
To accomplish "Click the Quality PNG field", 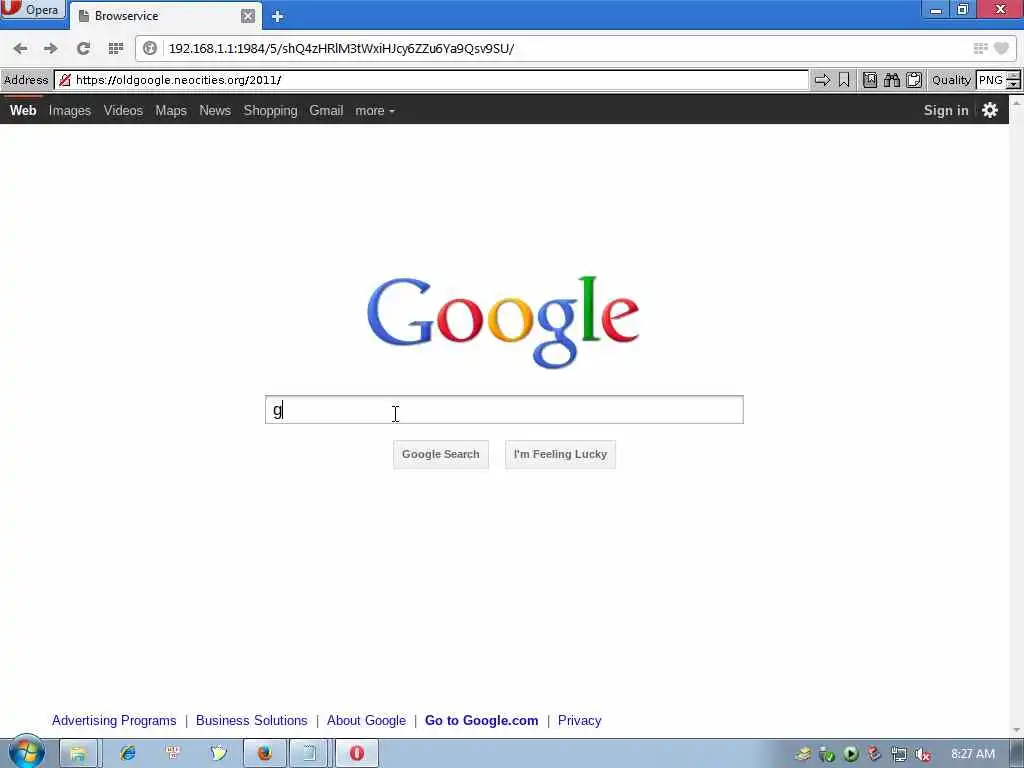I will tap(991, 80).
